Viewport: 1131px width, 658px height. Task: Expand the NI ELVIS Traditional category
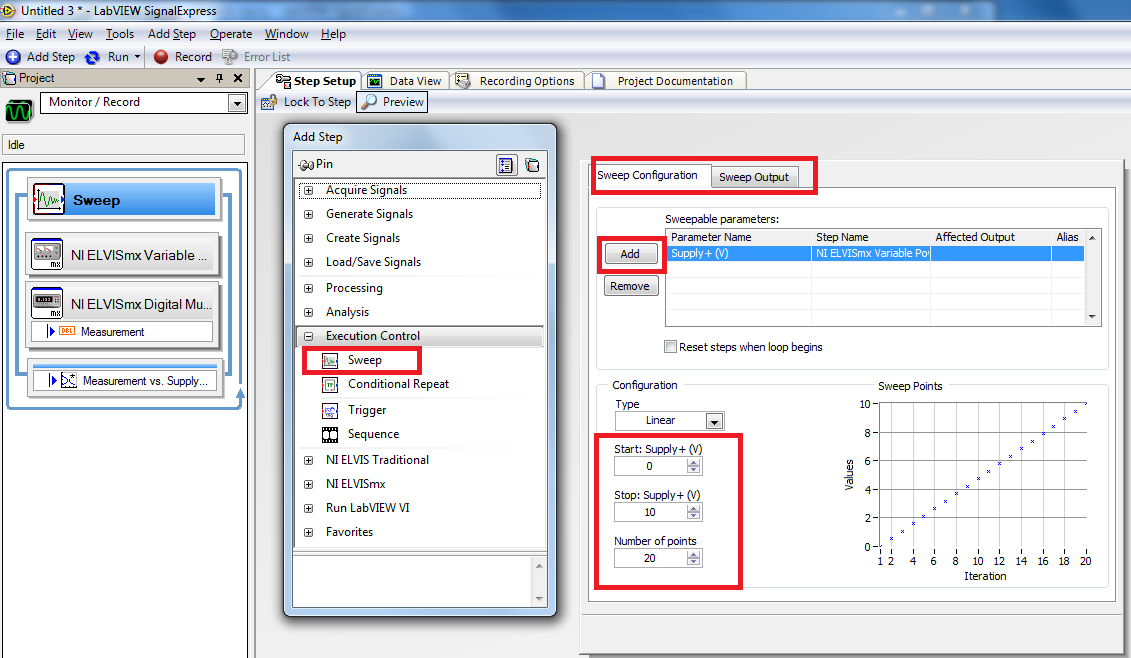point(309,460)
